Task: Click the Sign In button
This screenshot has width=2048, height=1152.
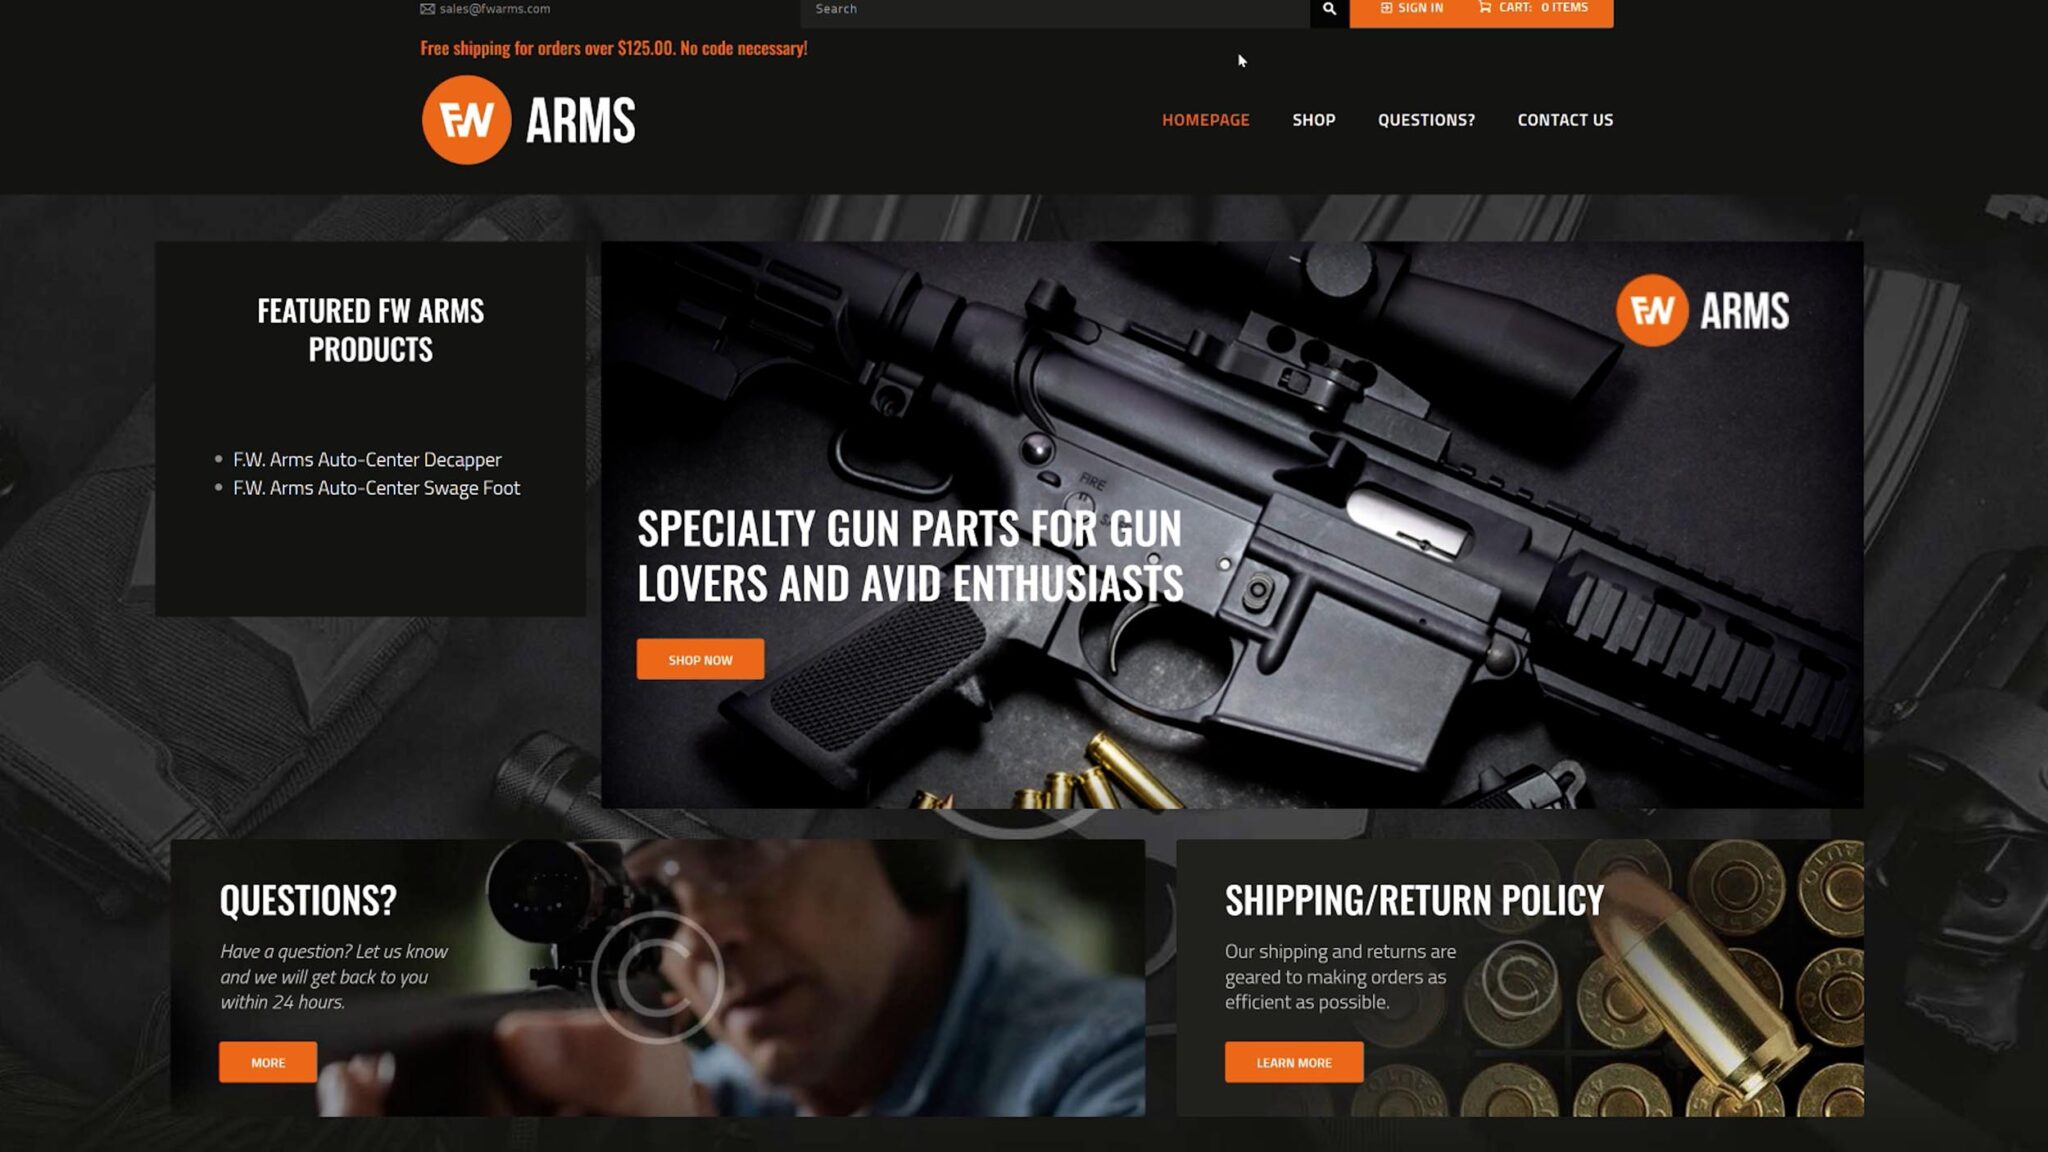Action: pos(1411,8)
